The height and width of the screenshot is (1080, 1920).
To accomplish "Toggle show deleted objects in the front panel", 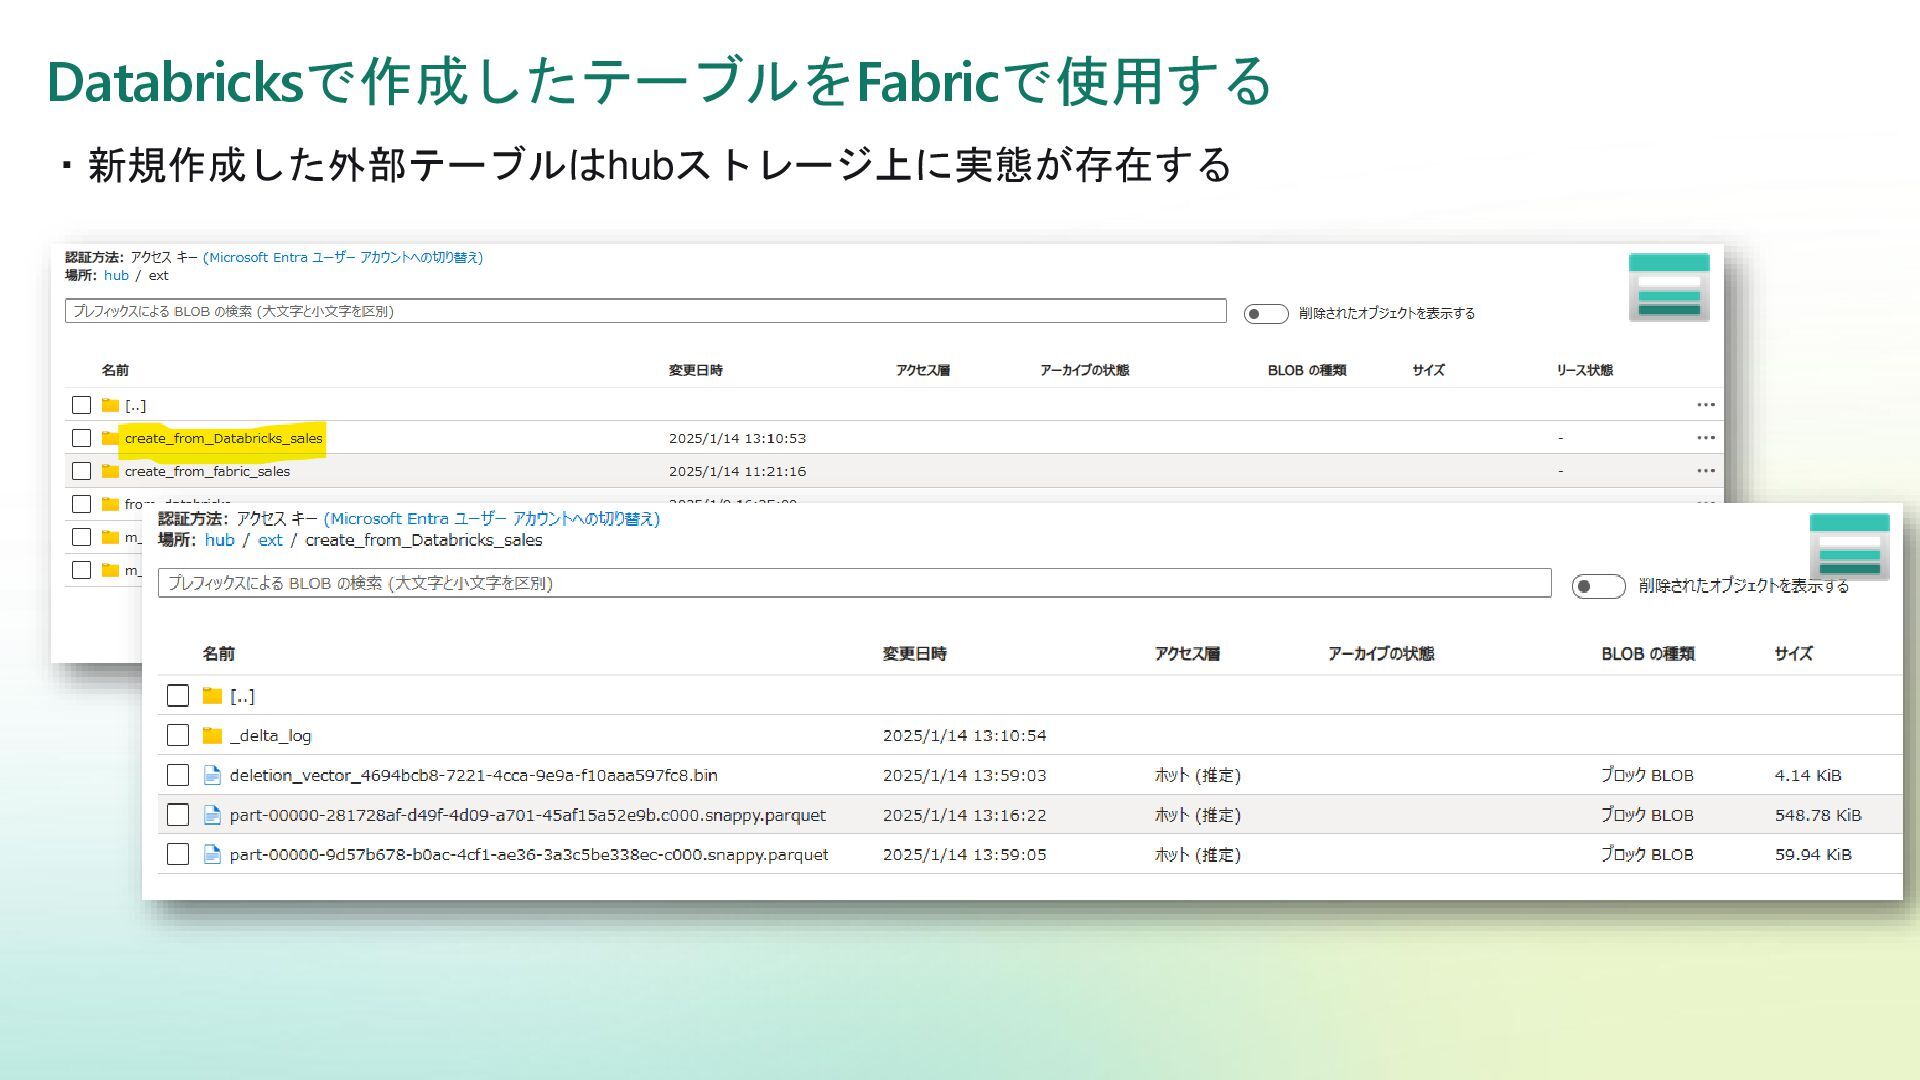I will pyautogui.click(x=1597, y=586).
